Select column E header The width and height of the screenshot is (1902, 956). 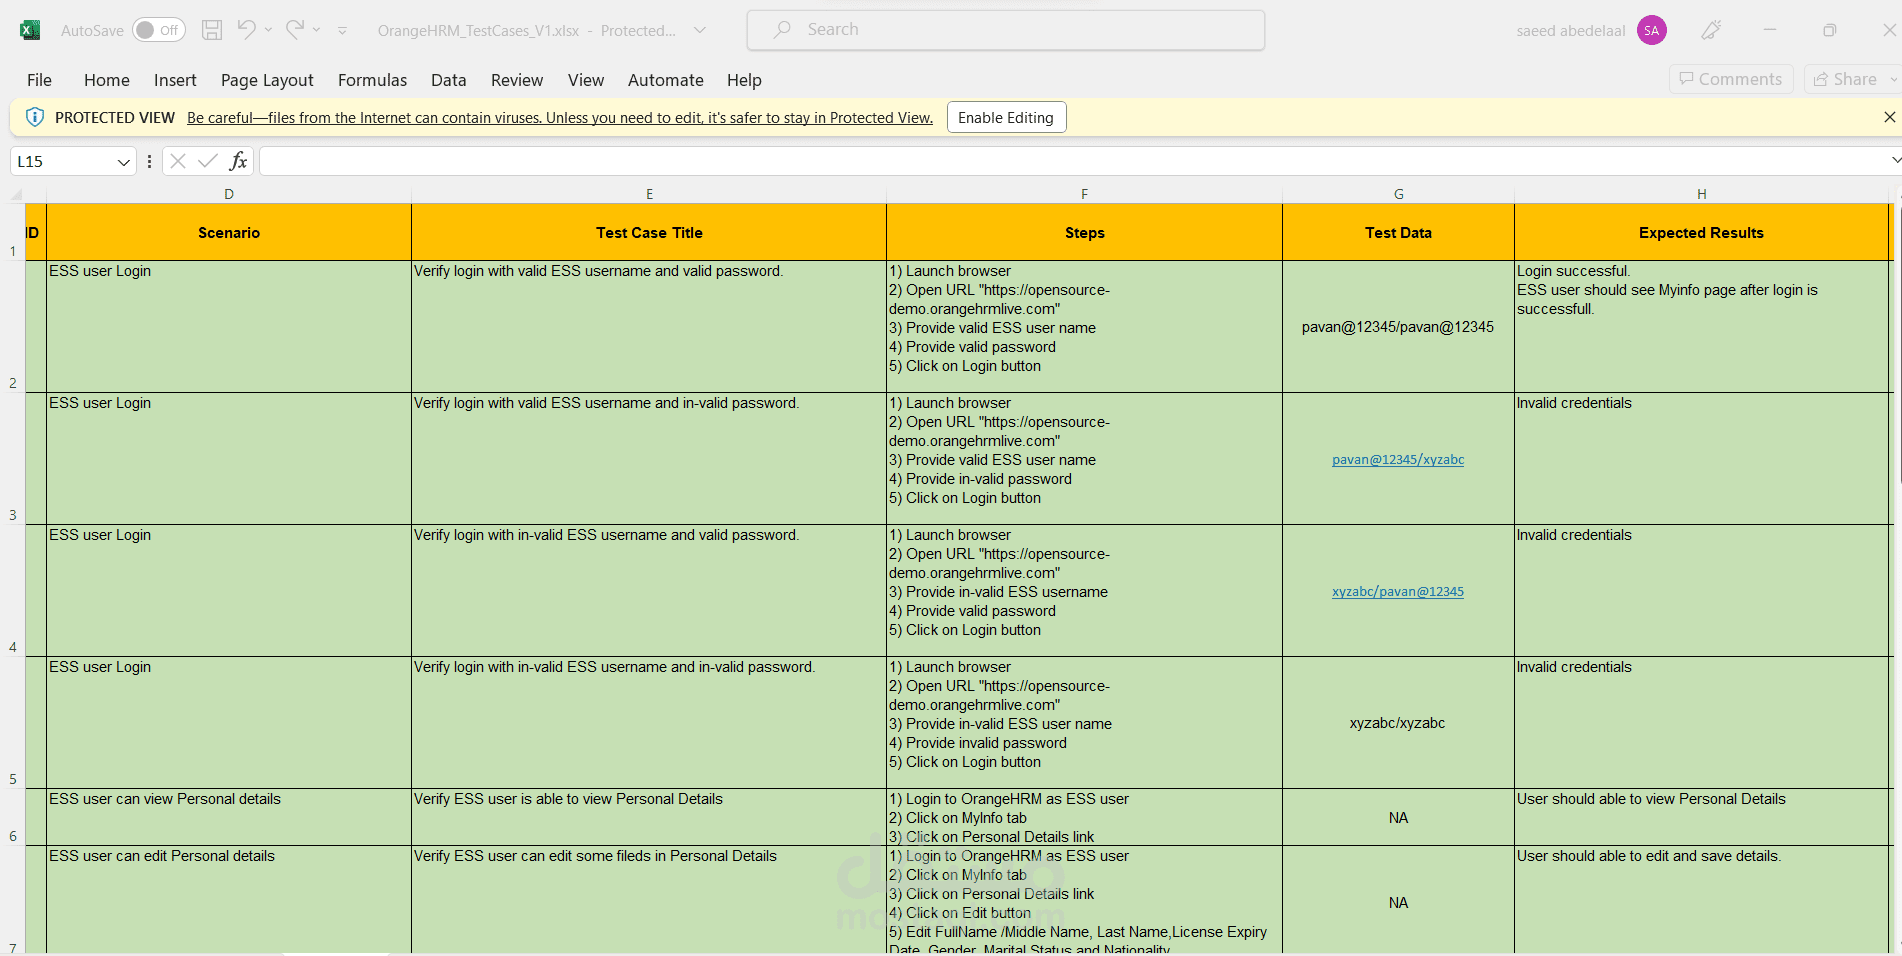pyautogui.click(x=649, y=194)
